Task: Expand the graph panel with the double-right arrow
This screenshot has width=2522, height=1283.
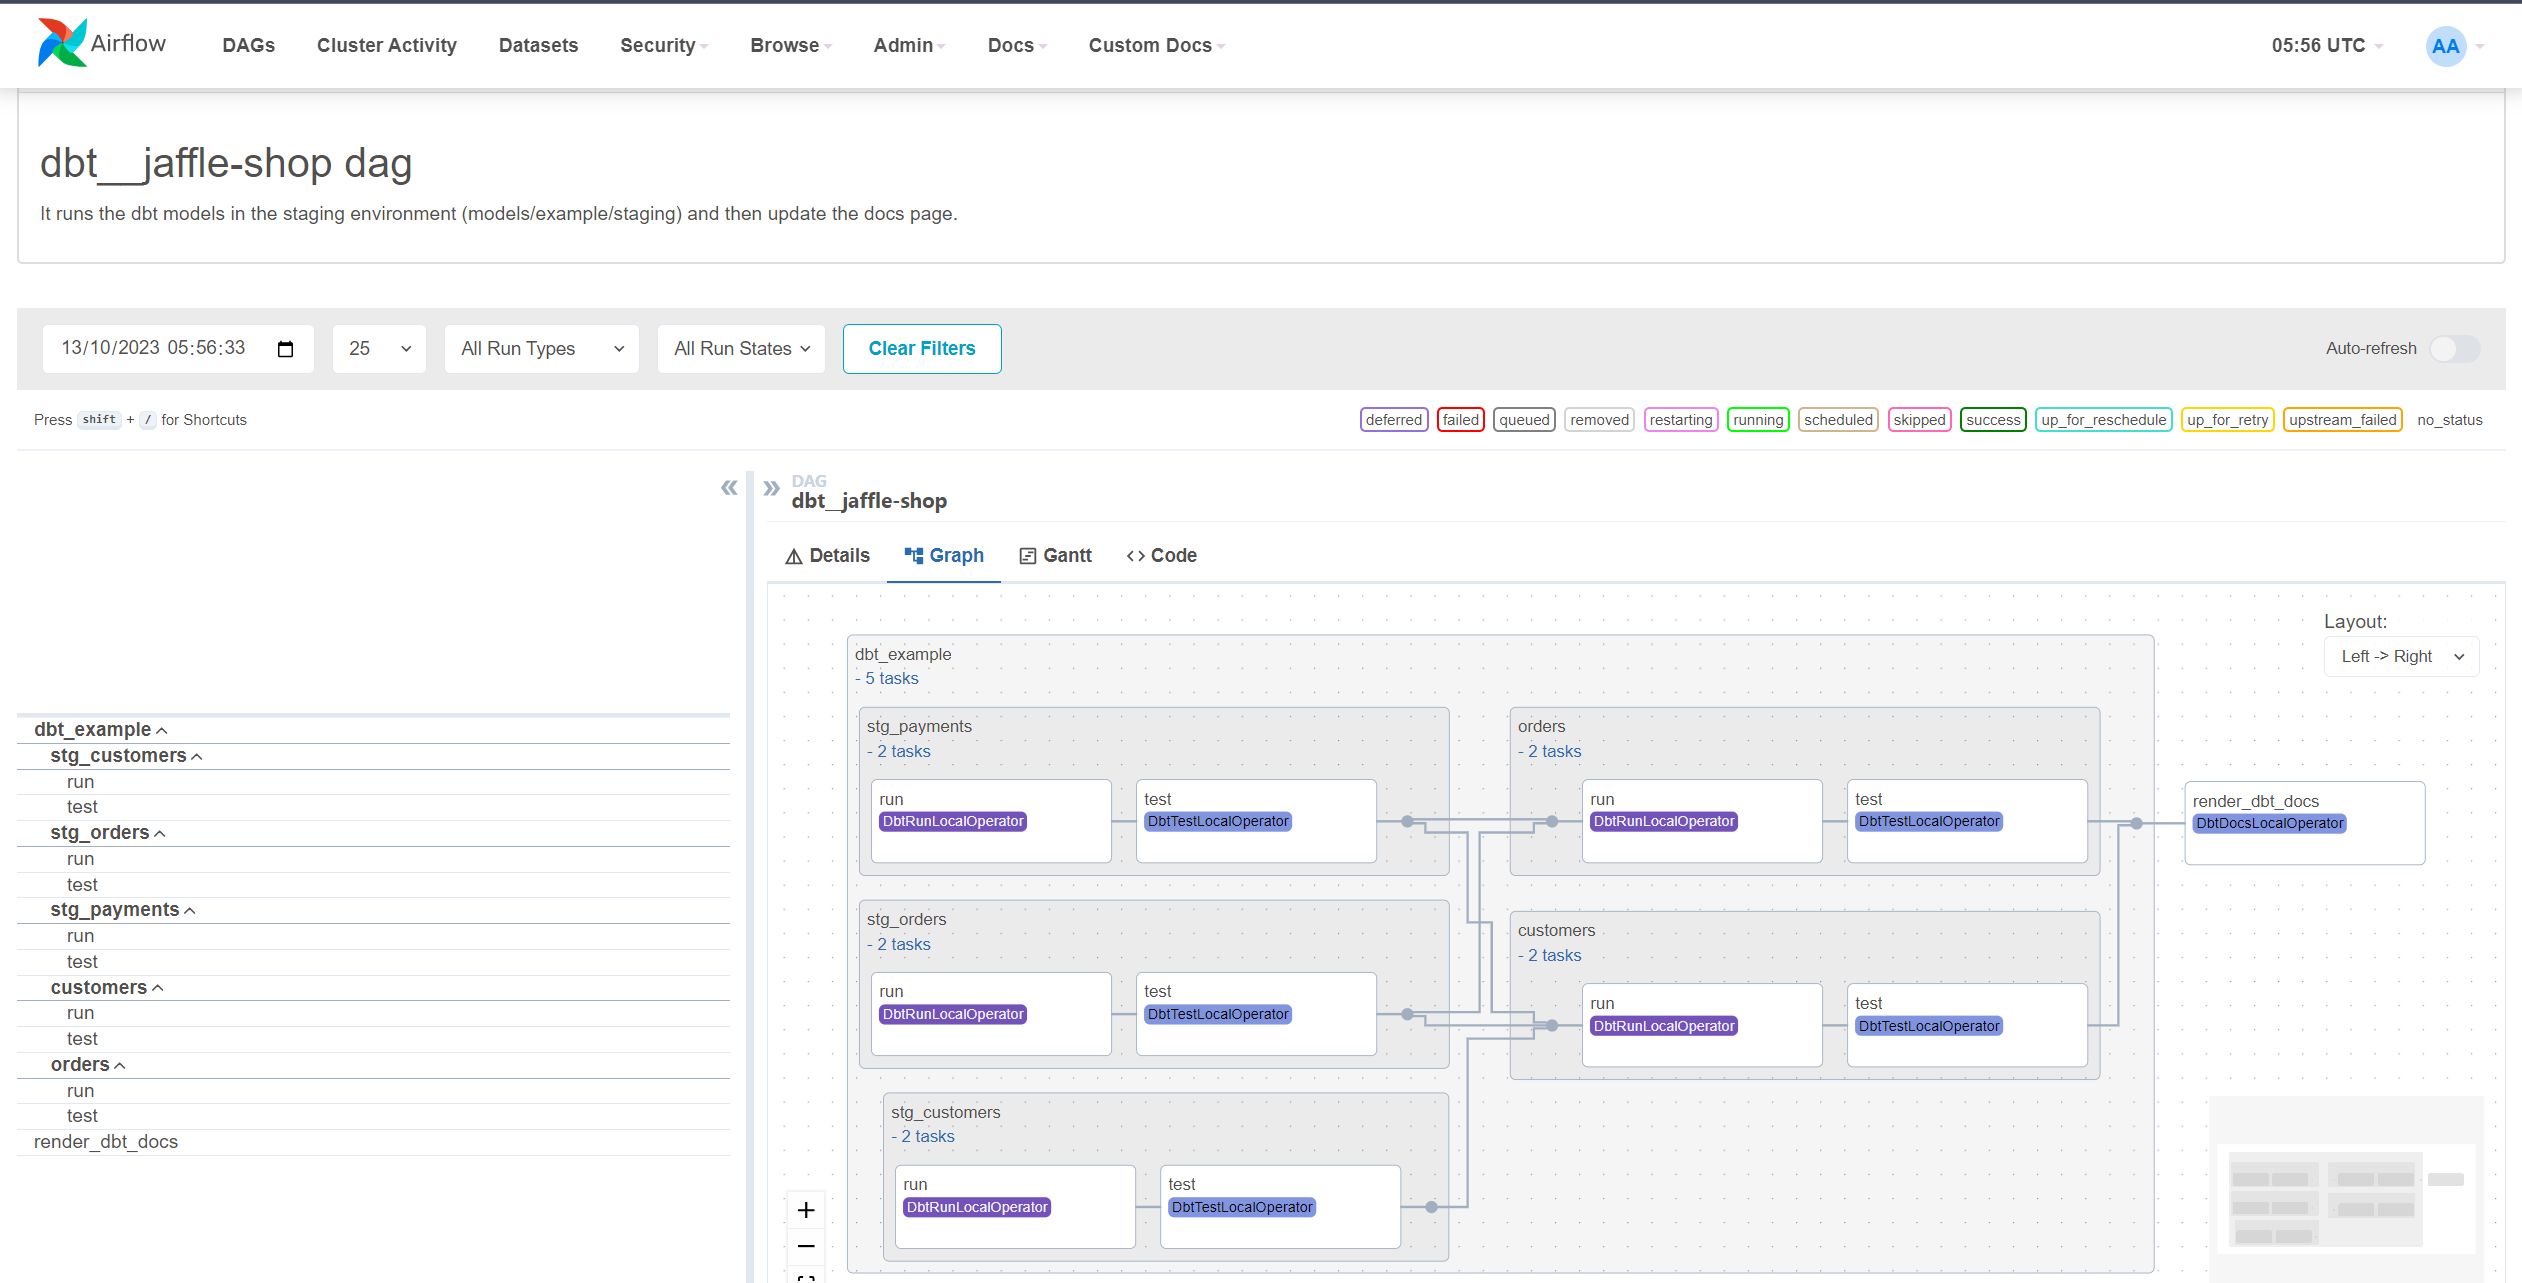Action: click(771, 488)
